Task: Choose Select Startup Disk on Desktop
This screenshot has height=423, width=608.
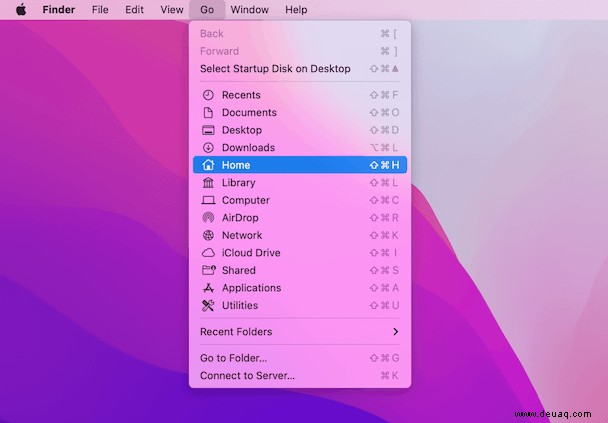Action: coord(300,69)
